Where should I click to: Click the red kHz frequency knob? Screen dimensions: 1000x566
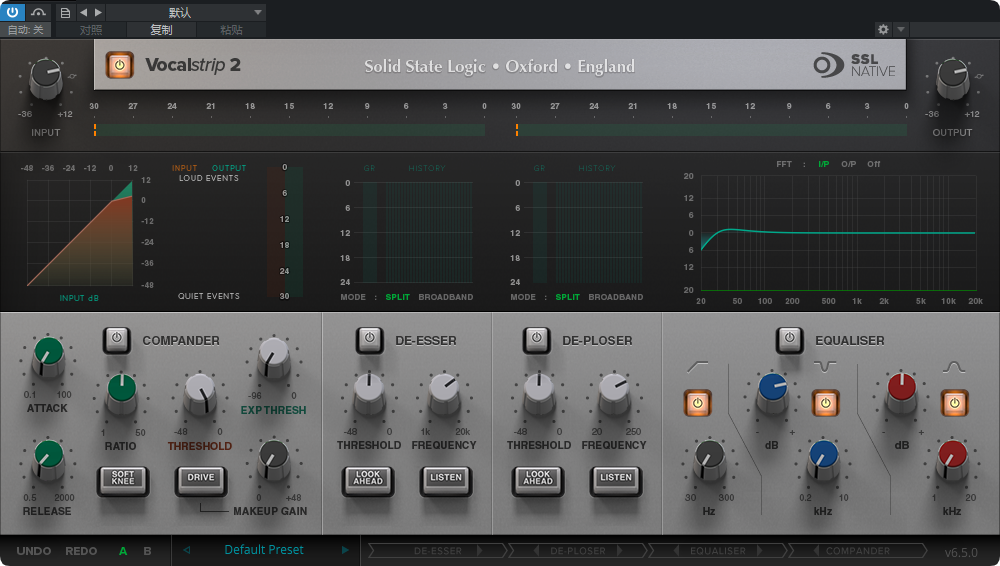point(952,459)
